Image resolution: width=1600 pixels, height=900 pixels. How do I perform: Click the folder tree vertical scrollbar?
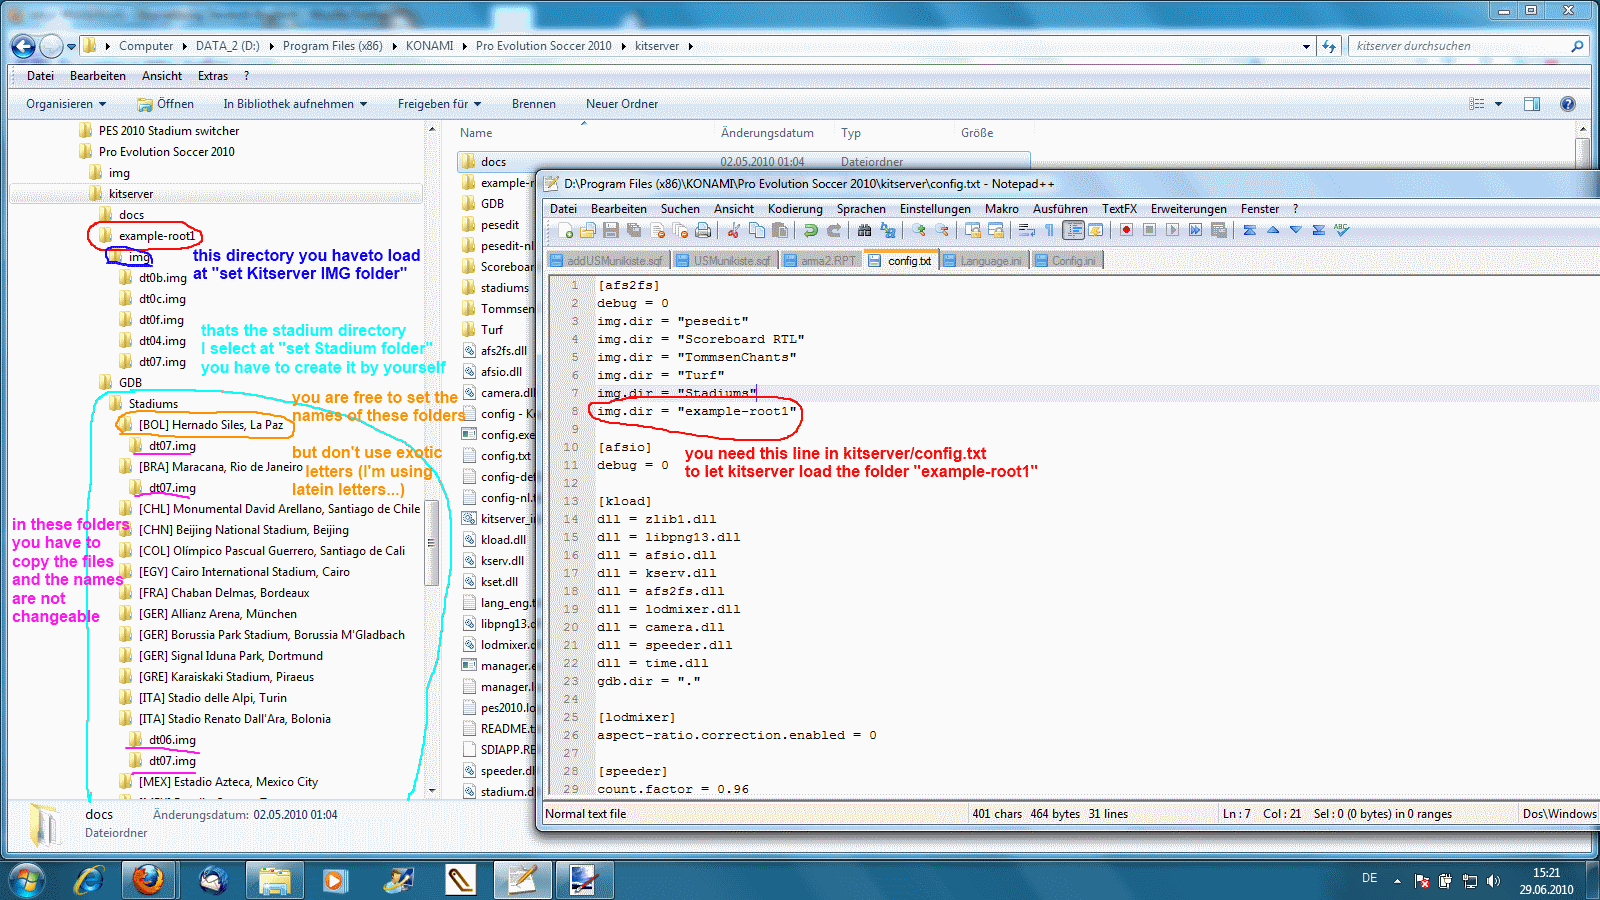[432, 543]
